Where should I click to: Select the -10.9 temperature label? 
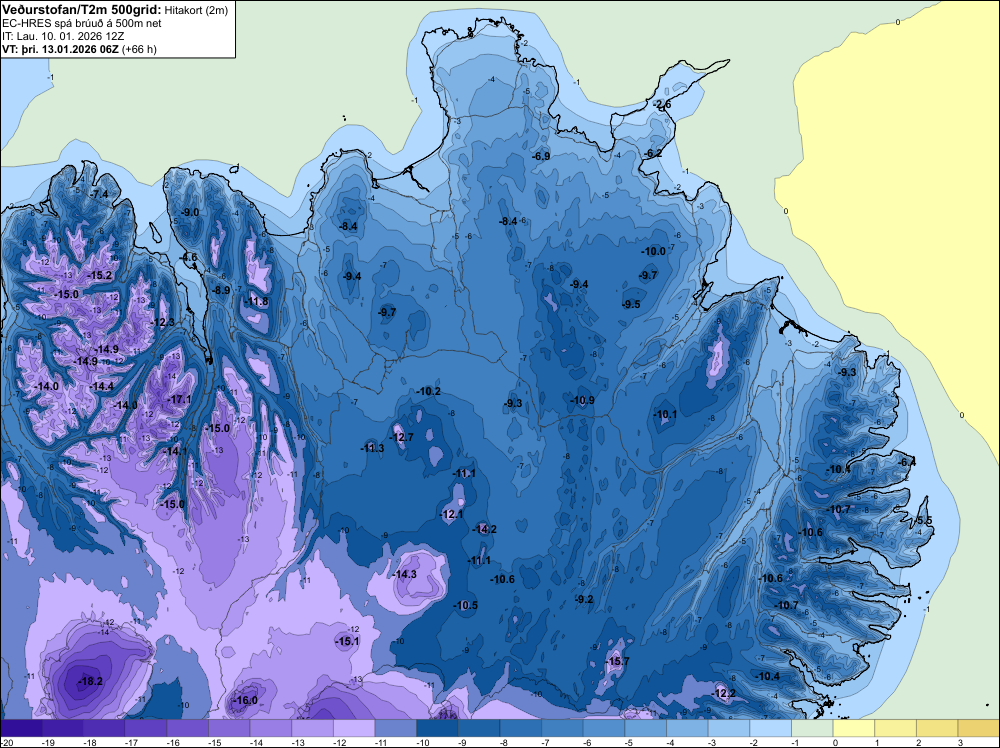[x=582, y=400]
